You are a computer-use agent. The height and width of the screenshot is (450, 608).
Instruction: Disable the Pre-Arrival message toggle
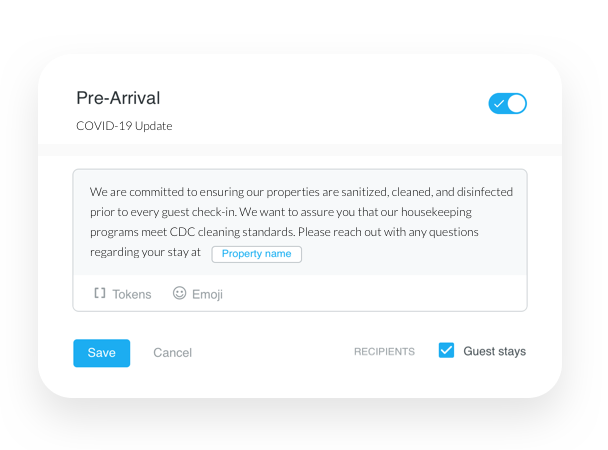pos(507,103)
